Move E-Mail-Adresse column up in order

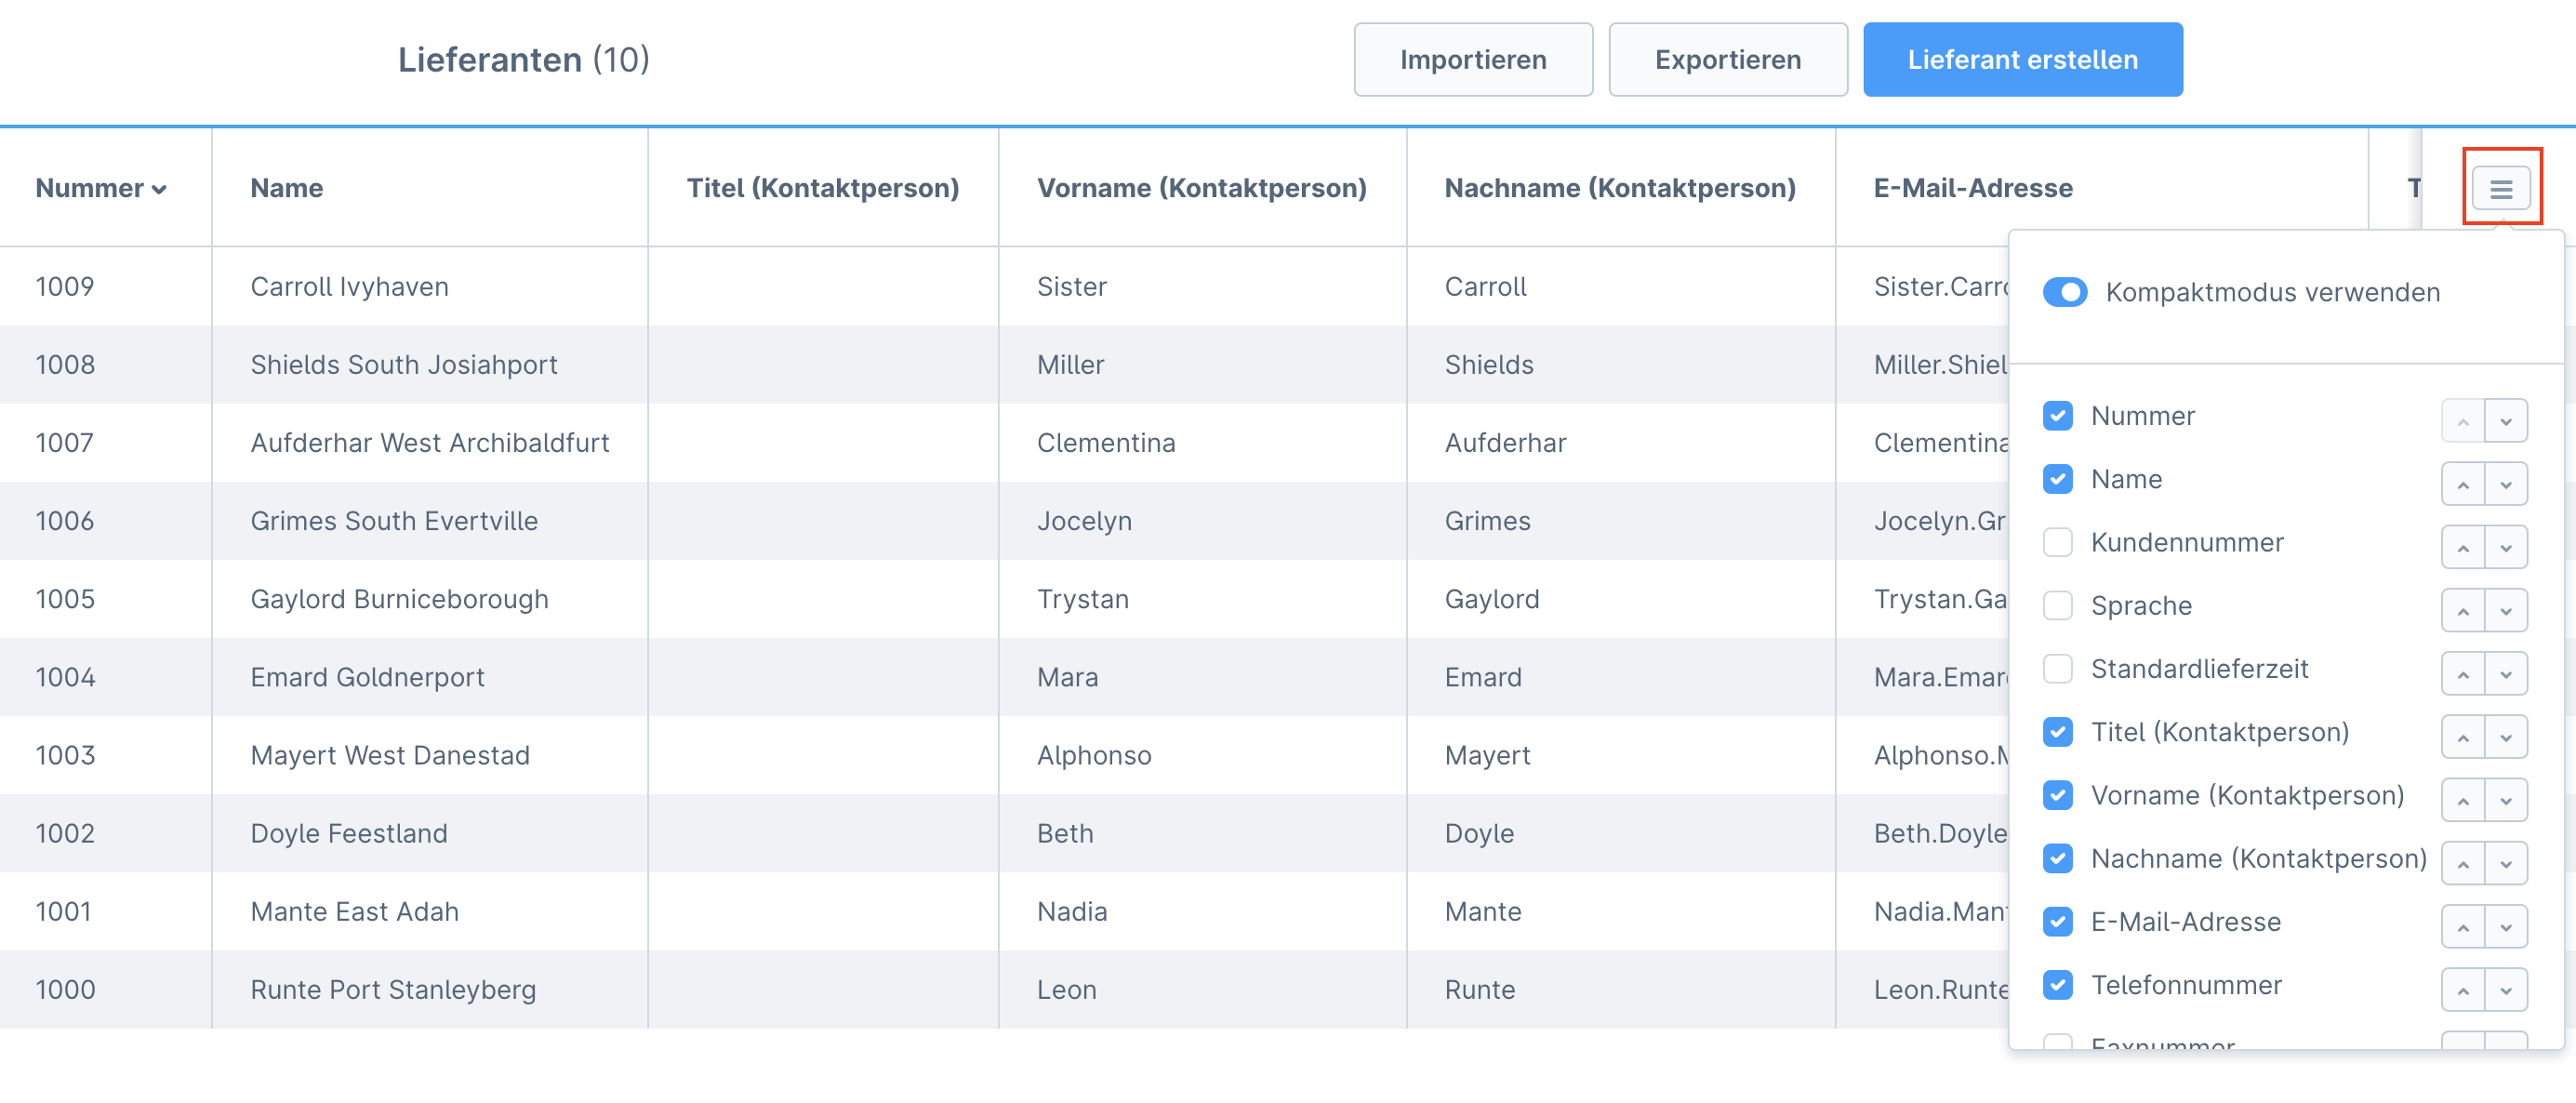[2462, 926]
